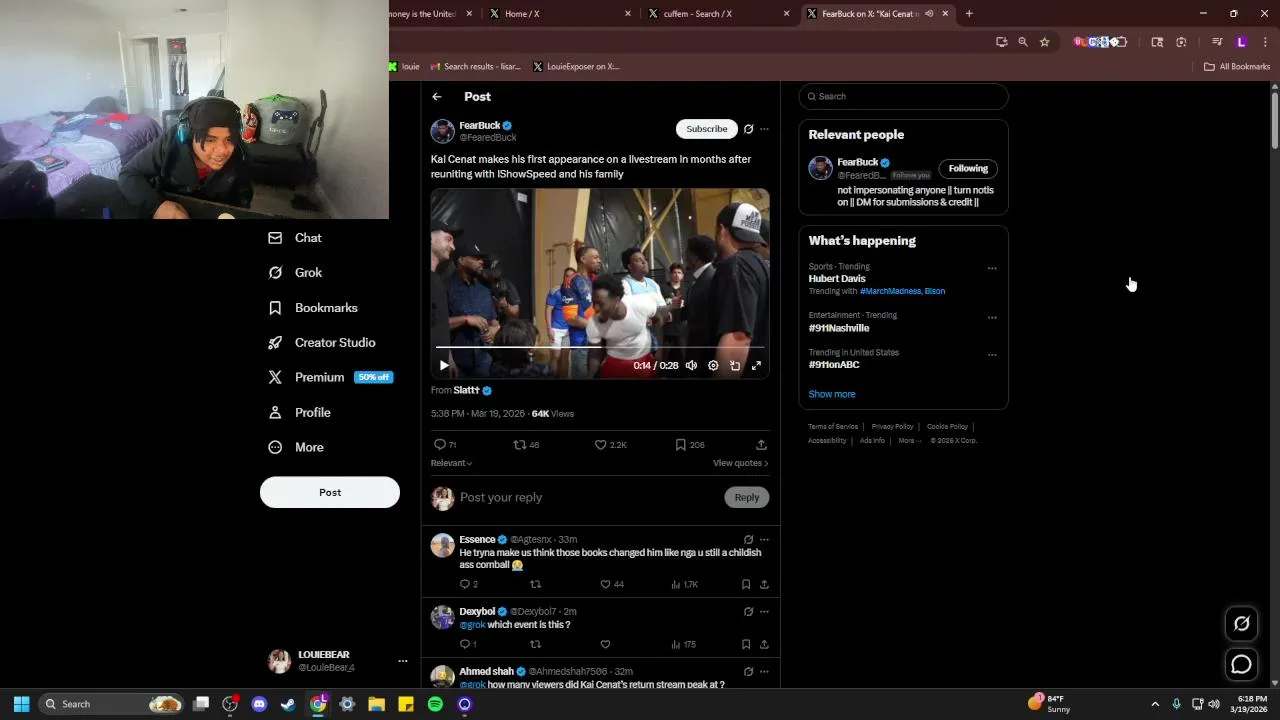The height and width of the screenshot is (720, 1280).
Task: Expand the More menu in the sidebar
Action: [296, 447]
